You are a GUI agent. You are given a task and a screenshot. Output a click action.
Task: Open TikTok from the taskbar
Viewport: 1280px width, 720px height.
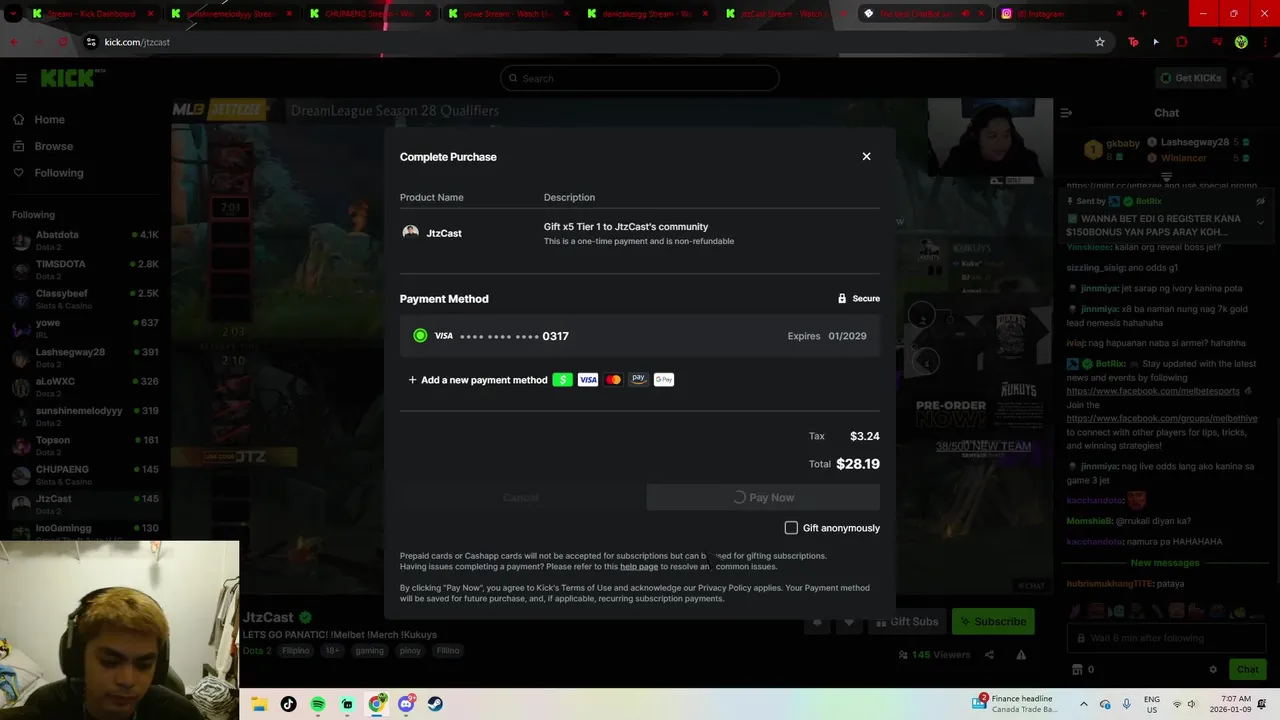[x=288, y=704]
